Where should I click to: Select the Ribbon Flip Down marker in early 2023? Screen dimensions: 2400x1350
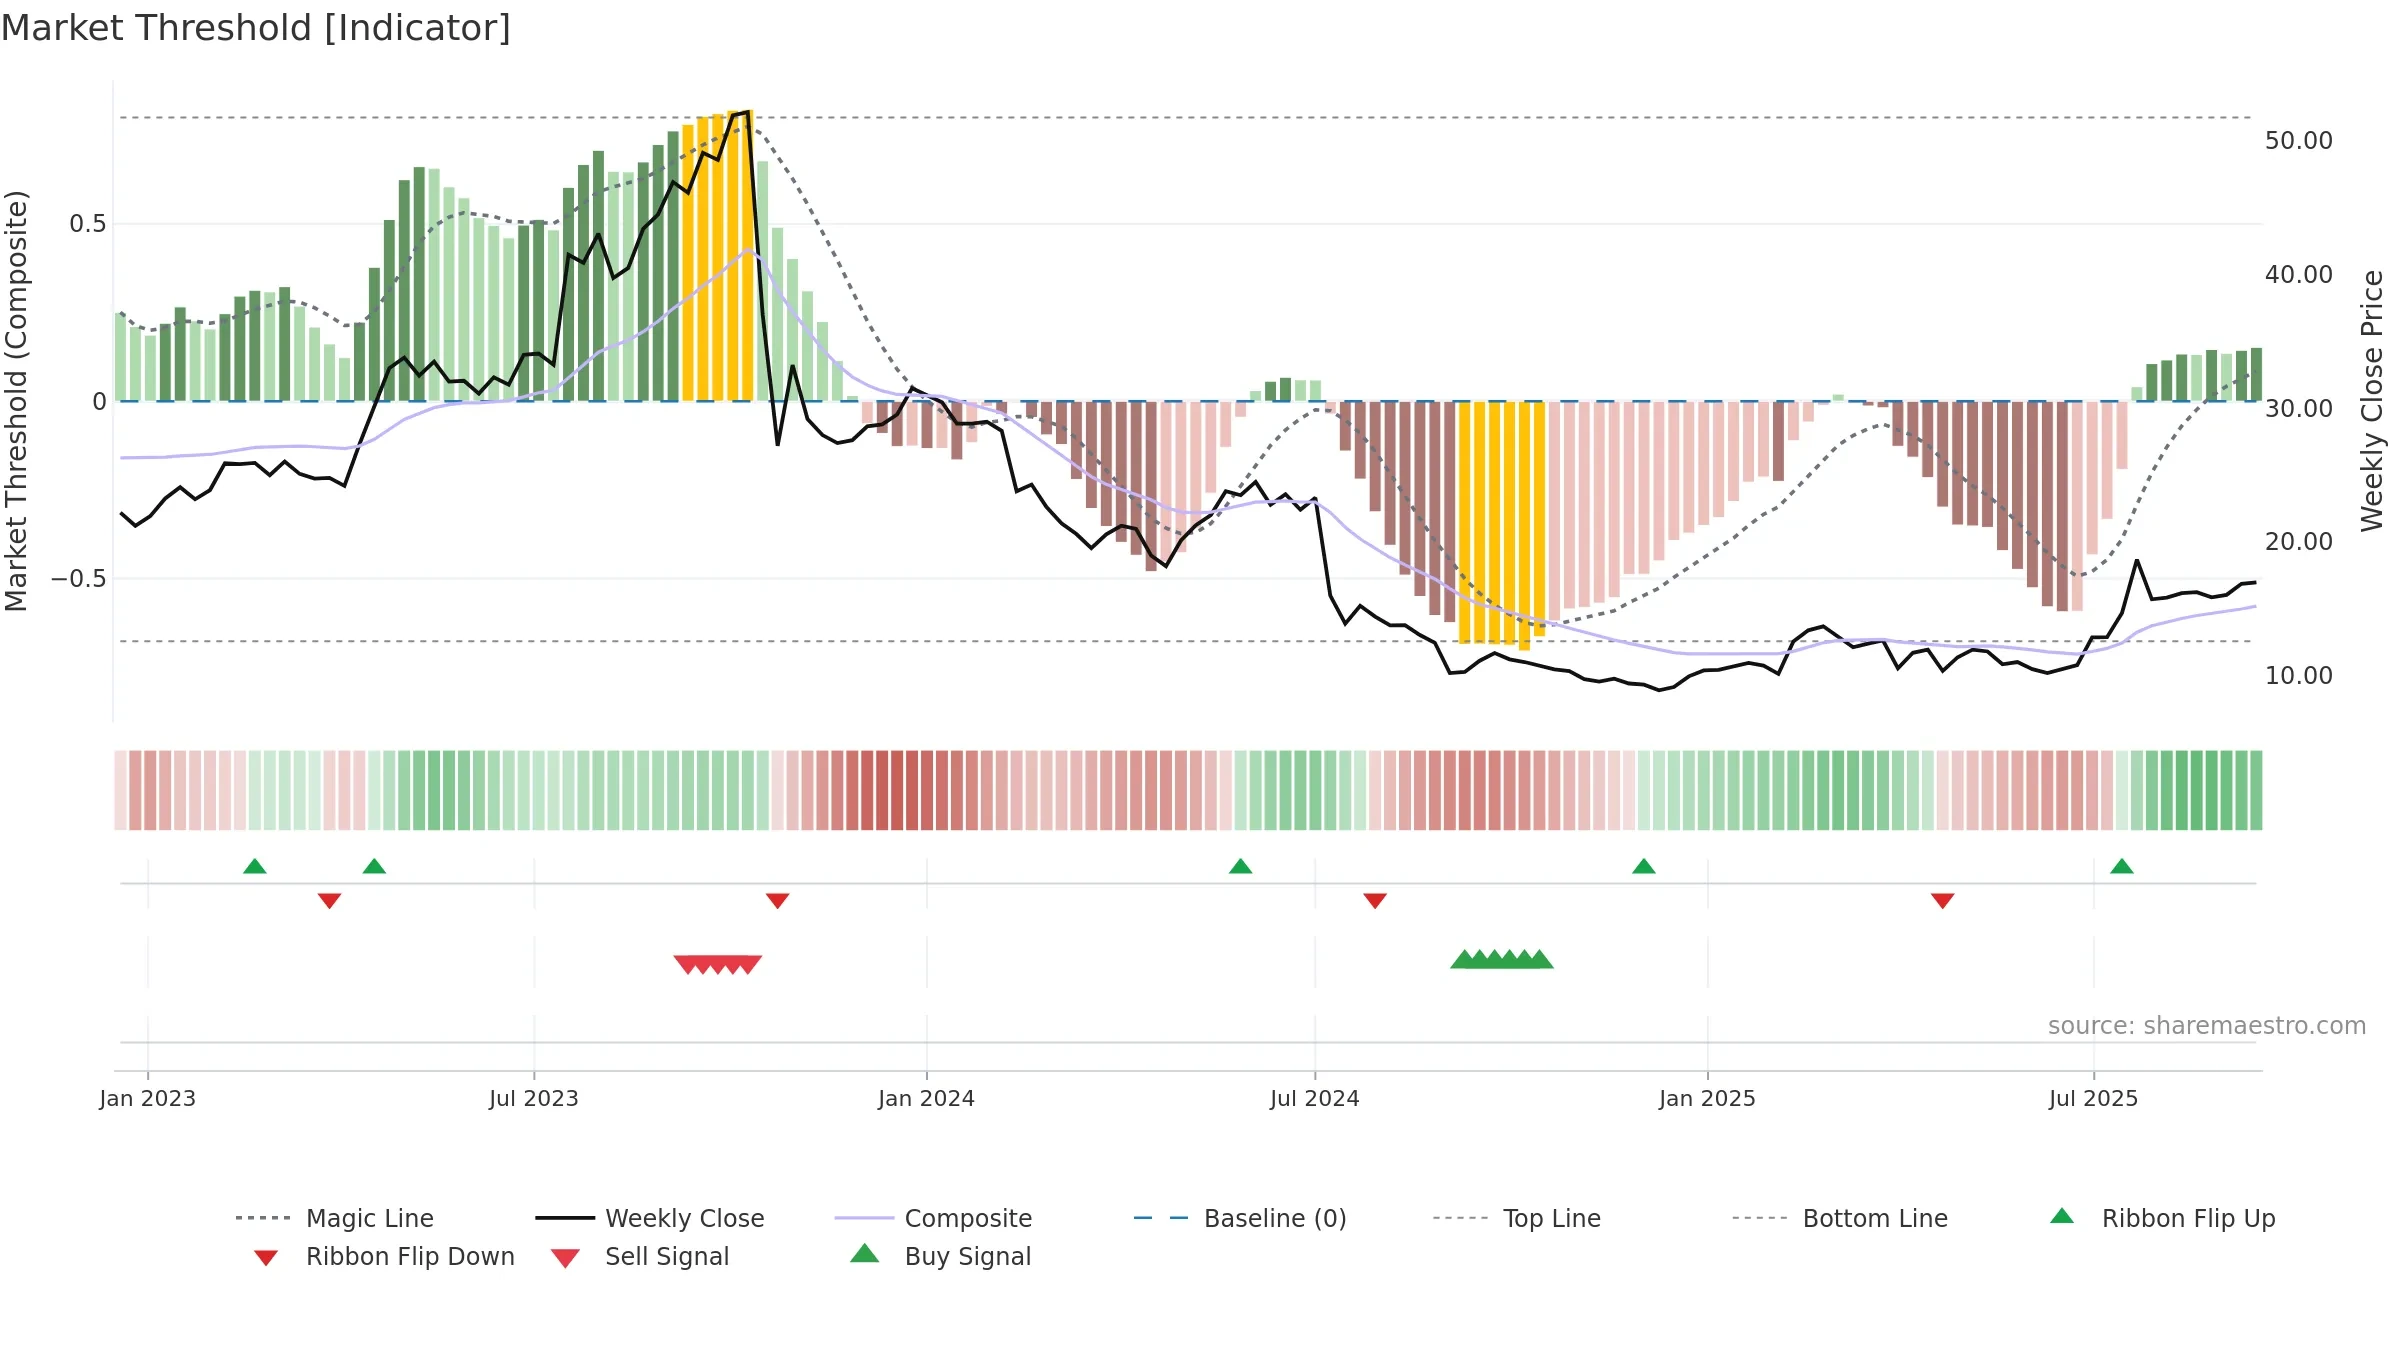pyautogui.click(x=330, y=901)
